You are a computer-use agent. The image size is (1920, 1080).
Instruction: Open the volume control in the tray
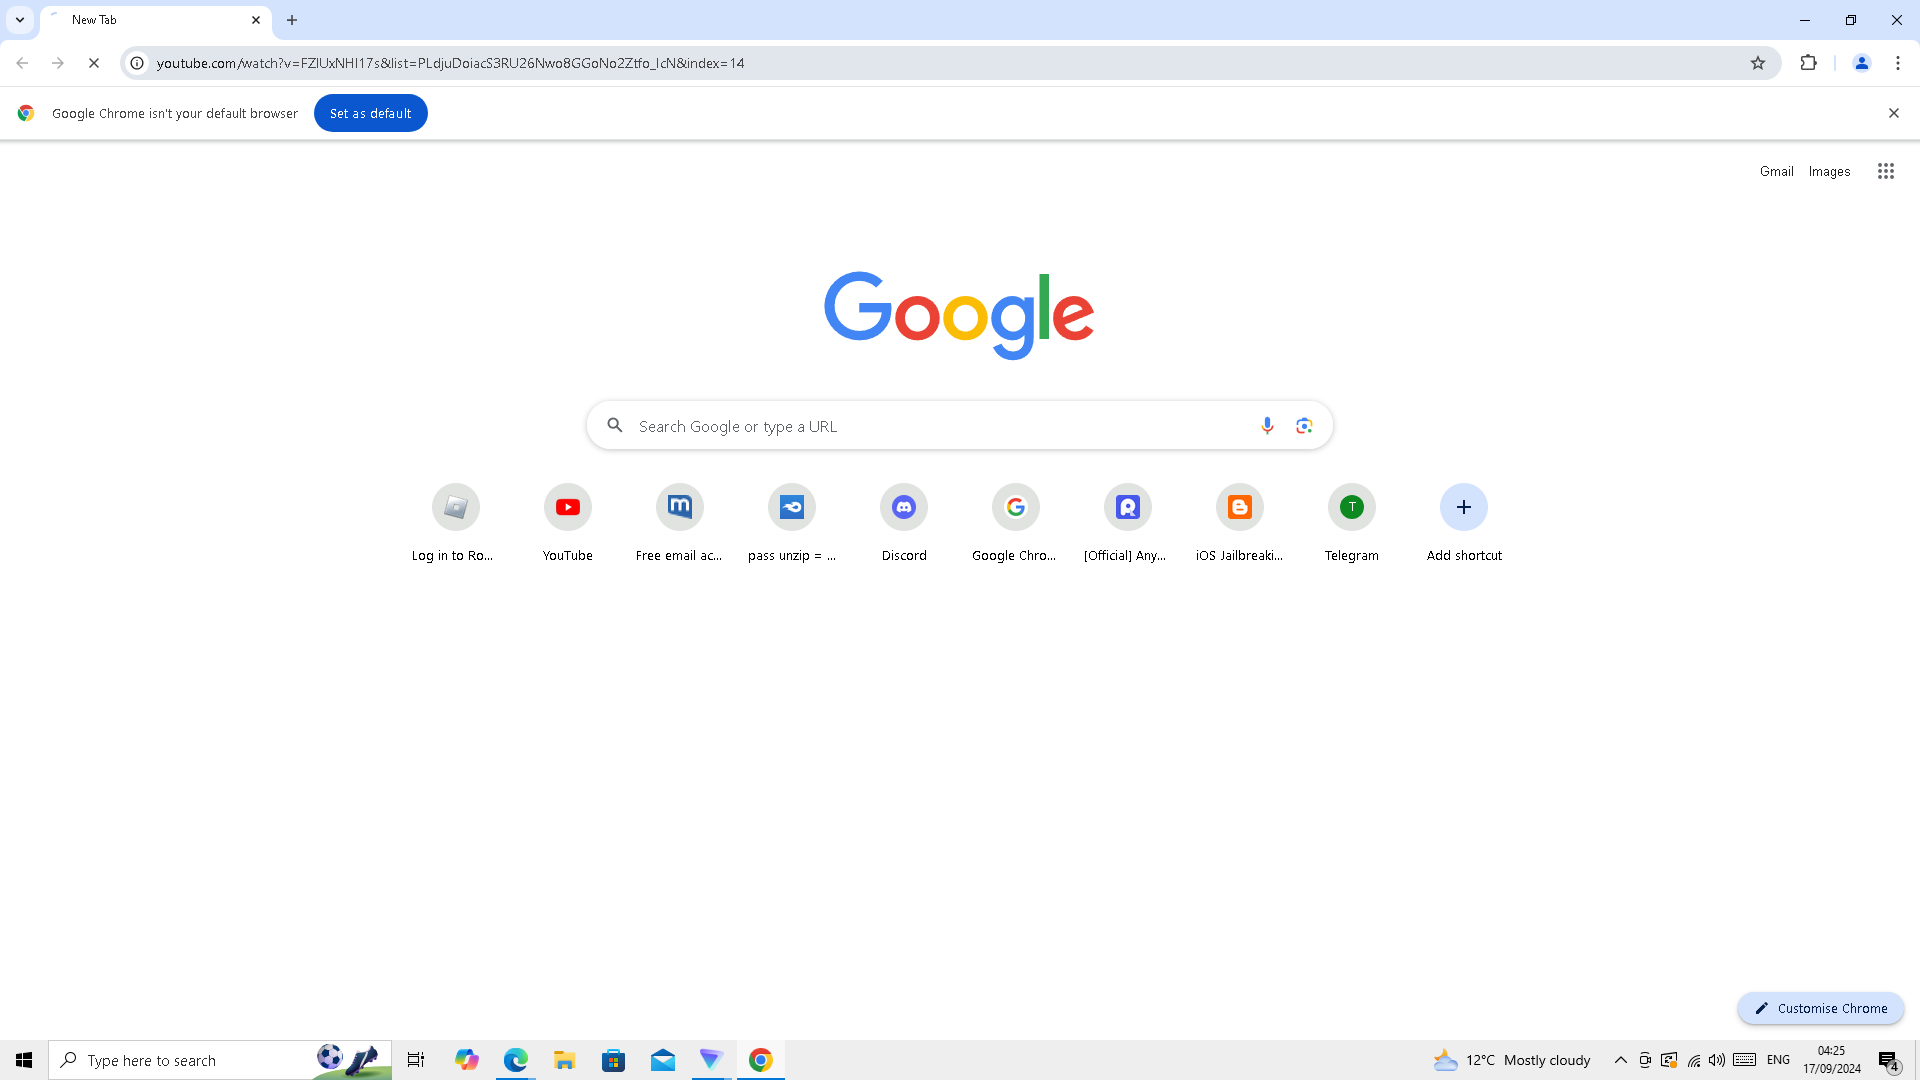point(1717,1060)
